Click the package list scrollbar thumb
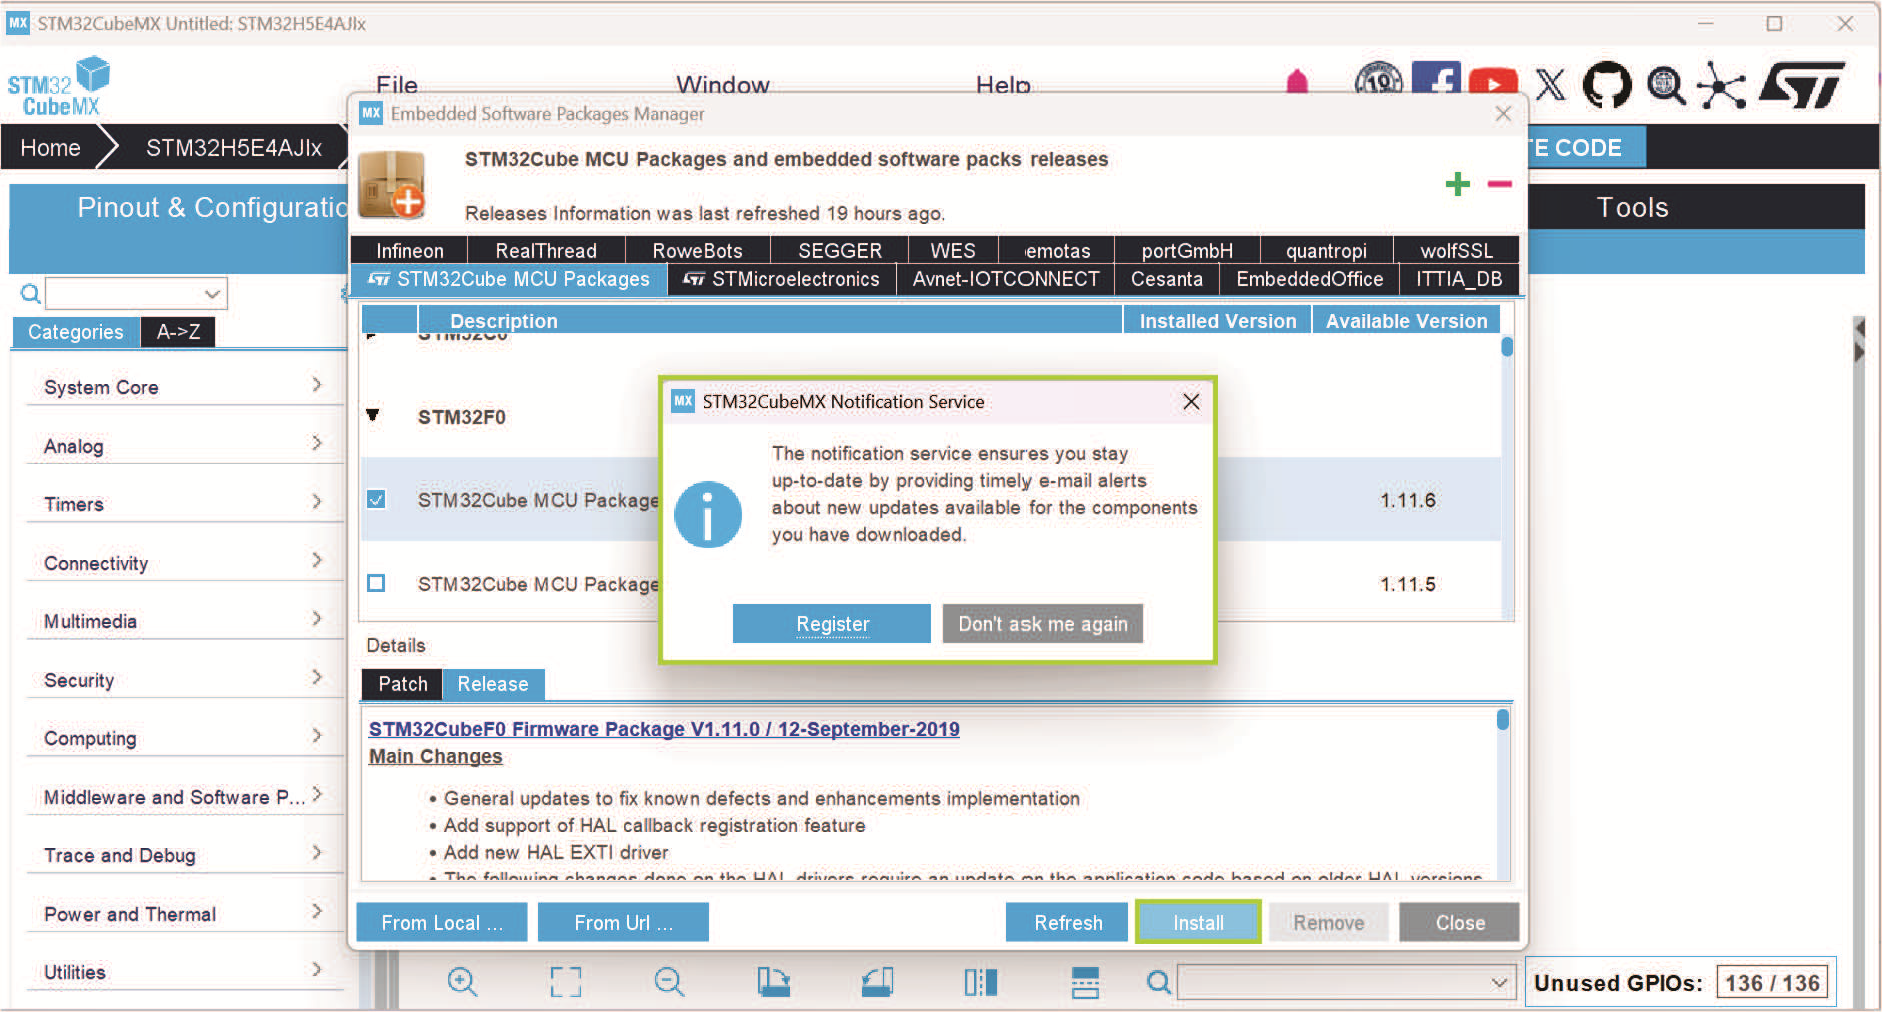This screenshot has height=1012, width=1882. tap(1507, 347)
